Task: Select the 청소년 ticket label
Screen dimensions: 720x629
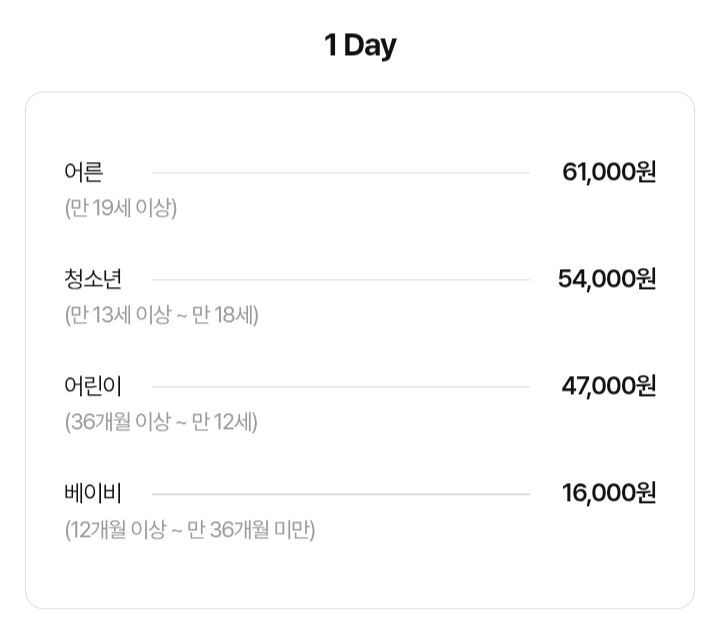Action: tap(93, 280)
